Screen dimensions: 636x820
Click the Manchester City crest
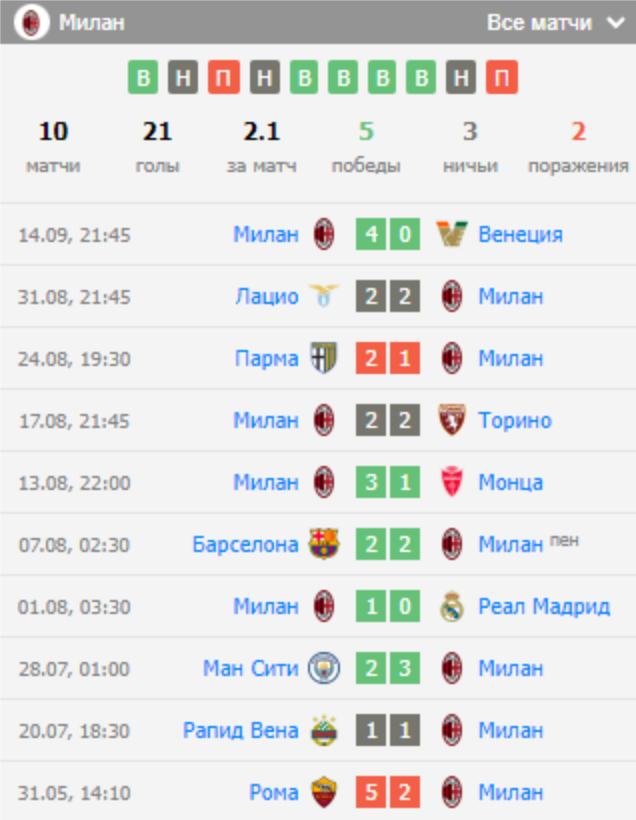tap(324, 668)
